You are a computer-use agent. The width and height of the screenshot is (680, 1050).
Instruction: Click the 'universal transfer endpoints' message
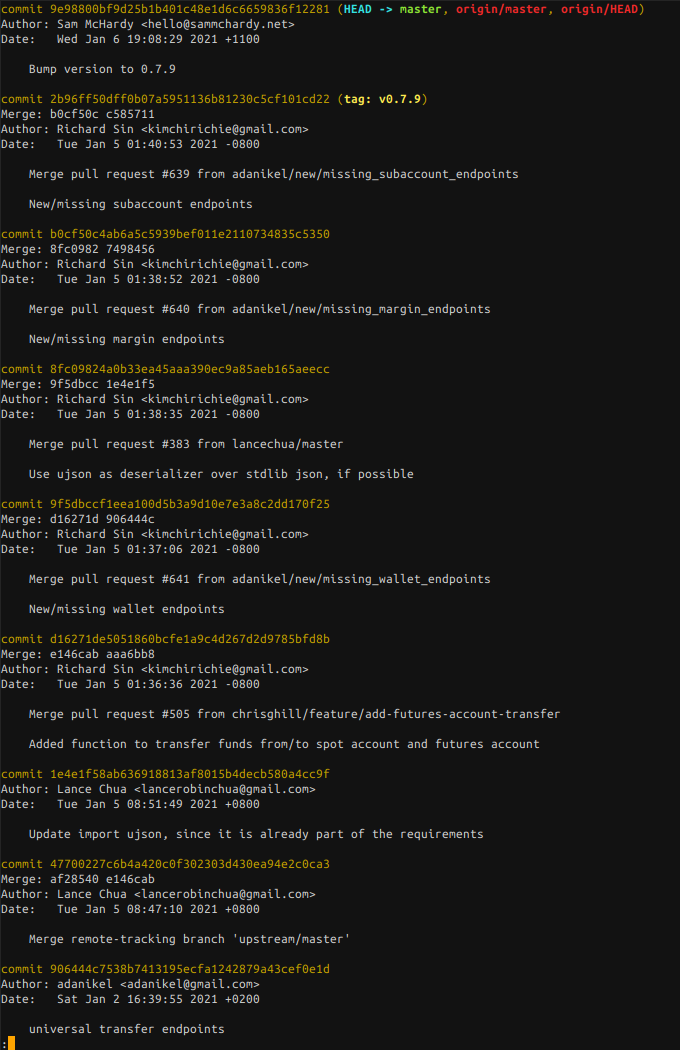pyautogui.click(x=127, y=1029)
